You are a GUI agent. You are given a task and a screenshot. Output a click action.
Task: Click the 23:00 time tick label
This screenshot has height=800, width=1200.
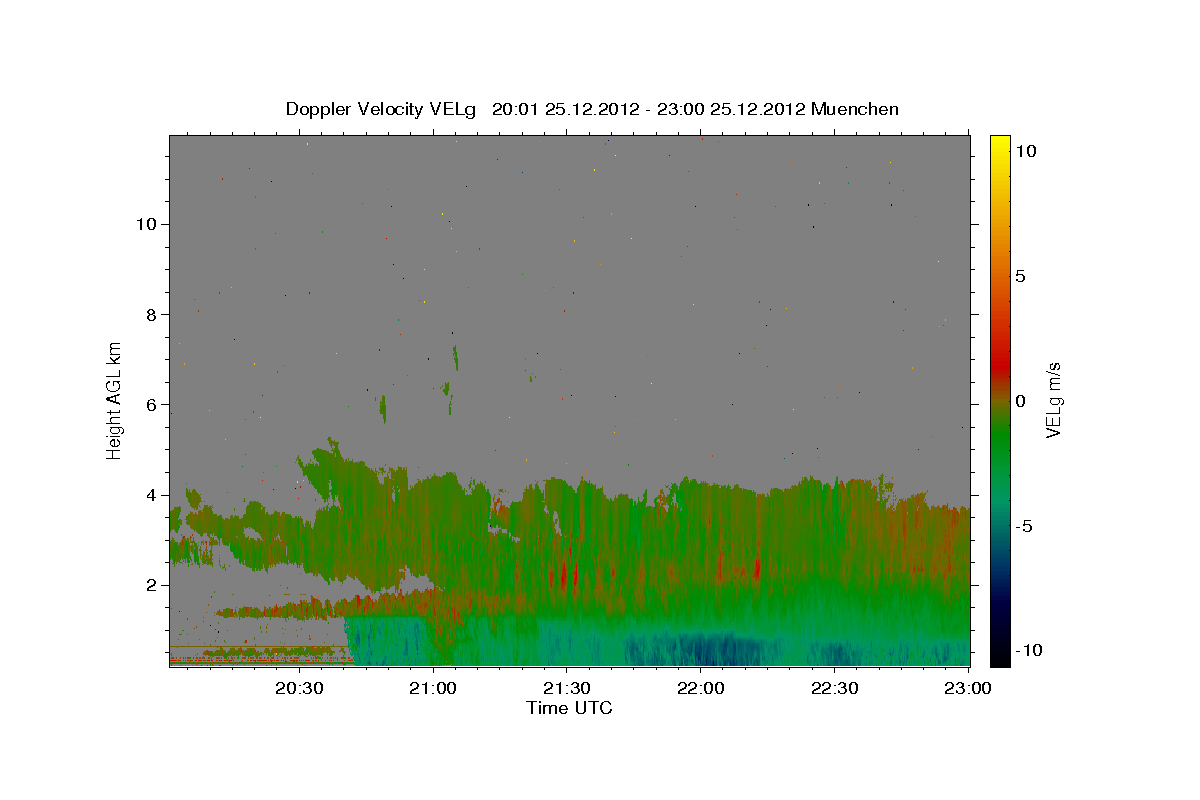pos(968,688)
